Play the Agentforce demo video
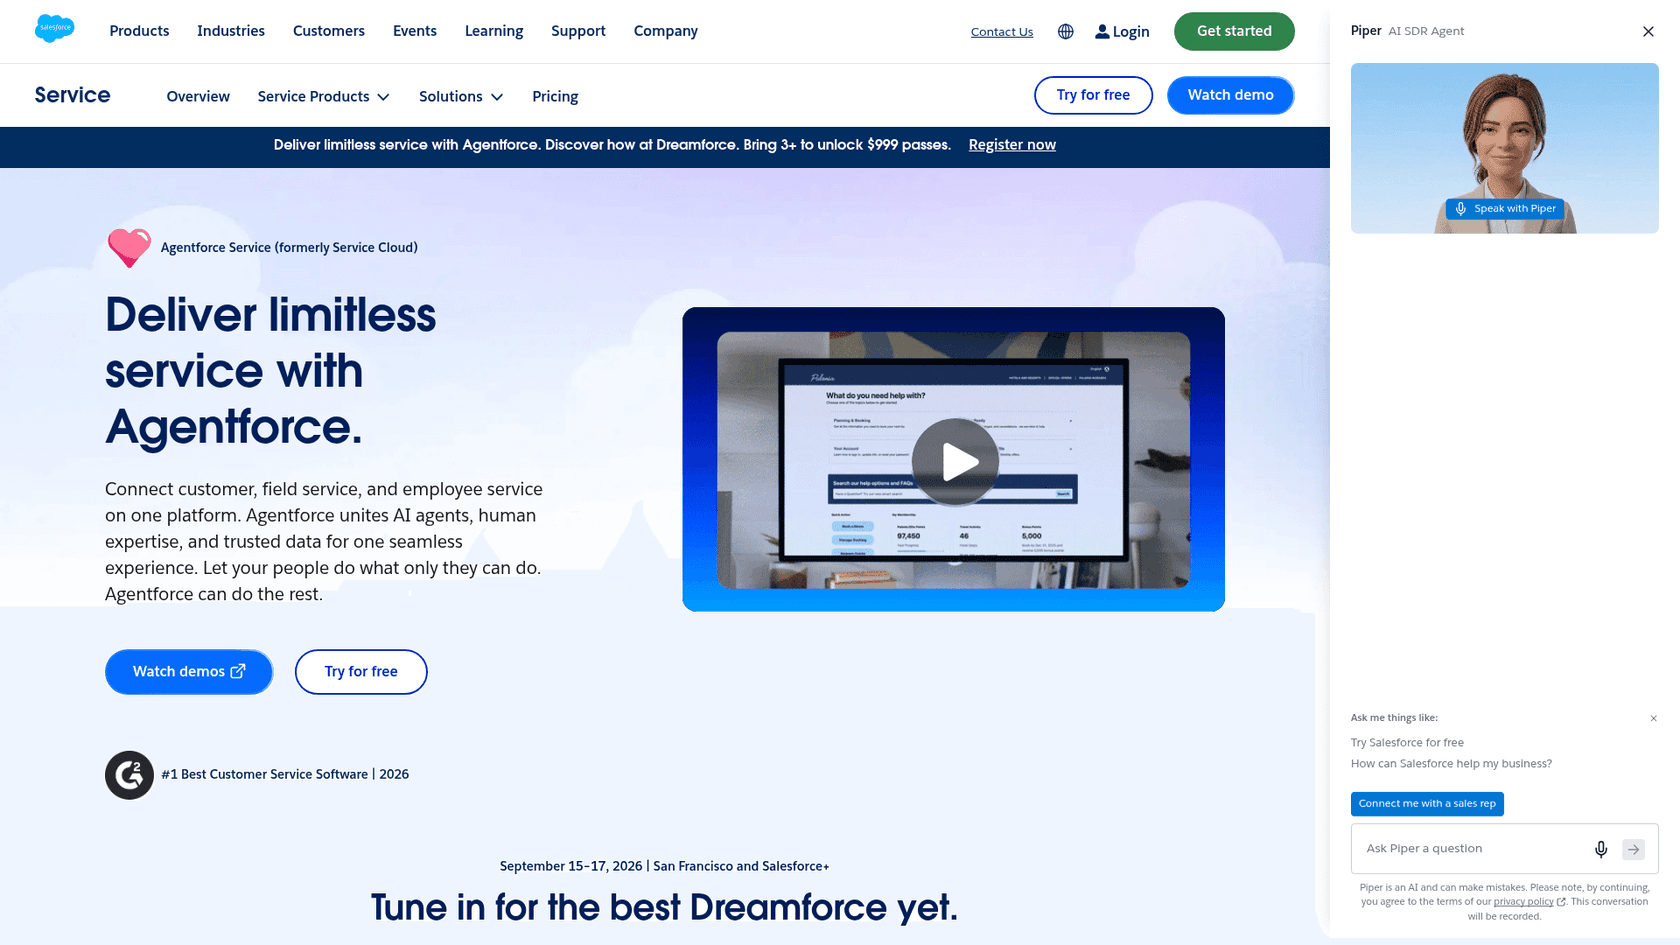The height and width of the screenshot is (945, 1680). [x=955, y=462]
